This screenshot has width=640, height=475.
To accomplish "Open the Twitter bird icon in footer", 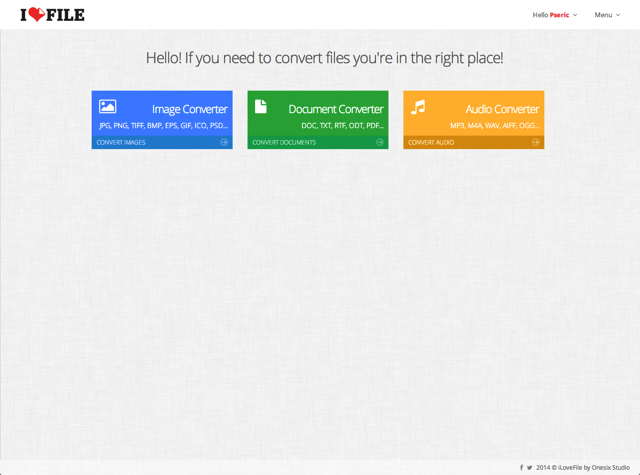I will [x=529, y=468].
